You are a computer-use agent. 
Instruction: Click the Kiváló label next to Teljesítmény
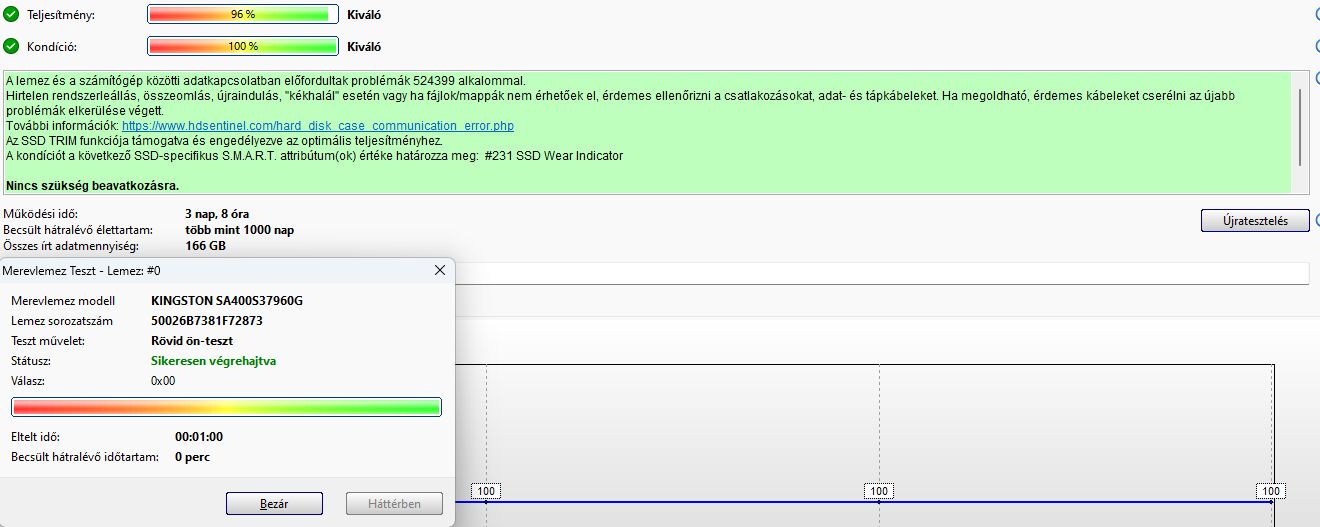tap(364, 15)
